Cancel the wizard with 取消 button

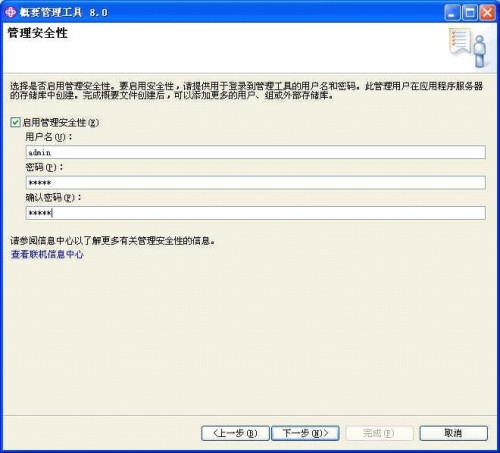(x=453, y=433)
